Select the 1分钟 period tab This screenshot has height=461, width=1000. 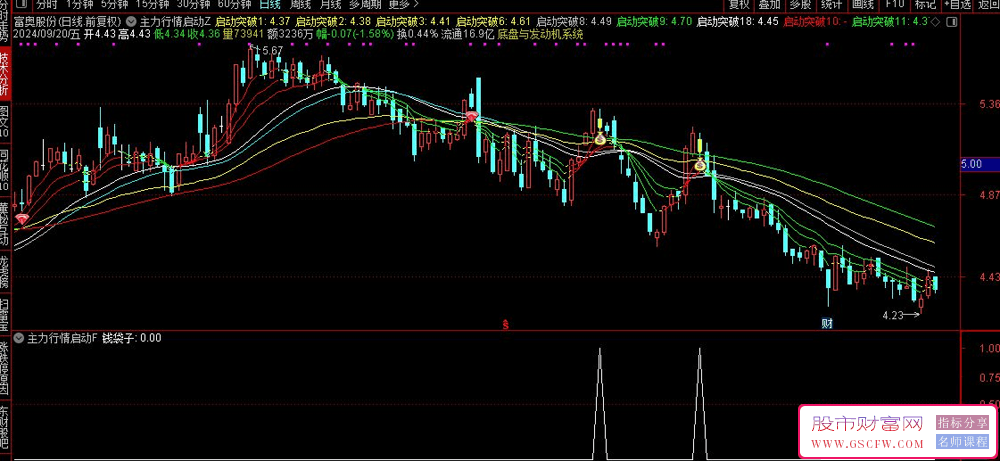tap(79, 3)
